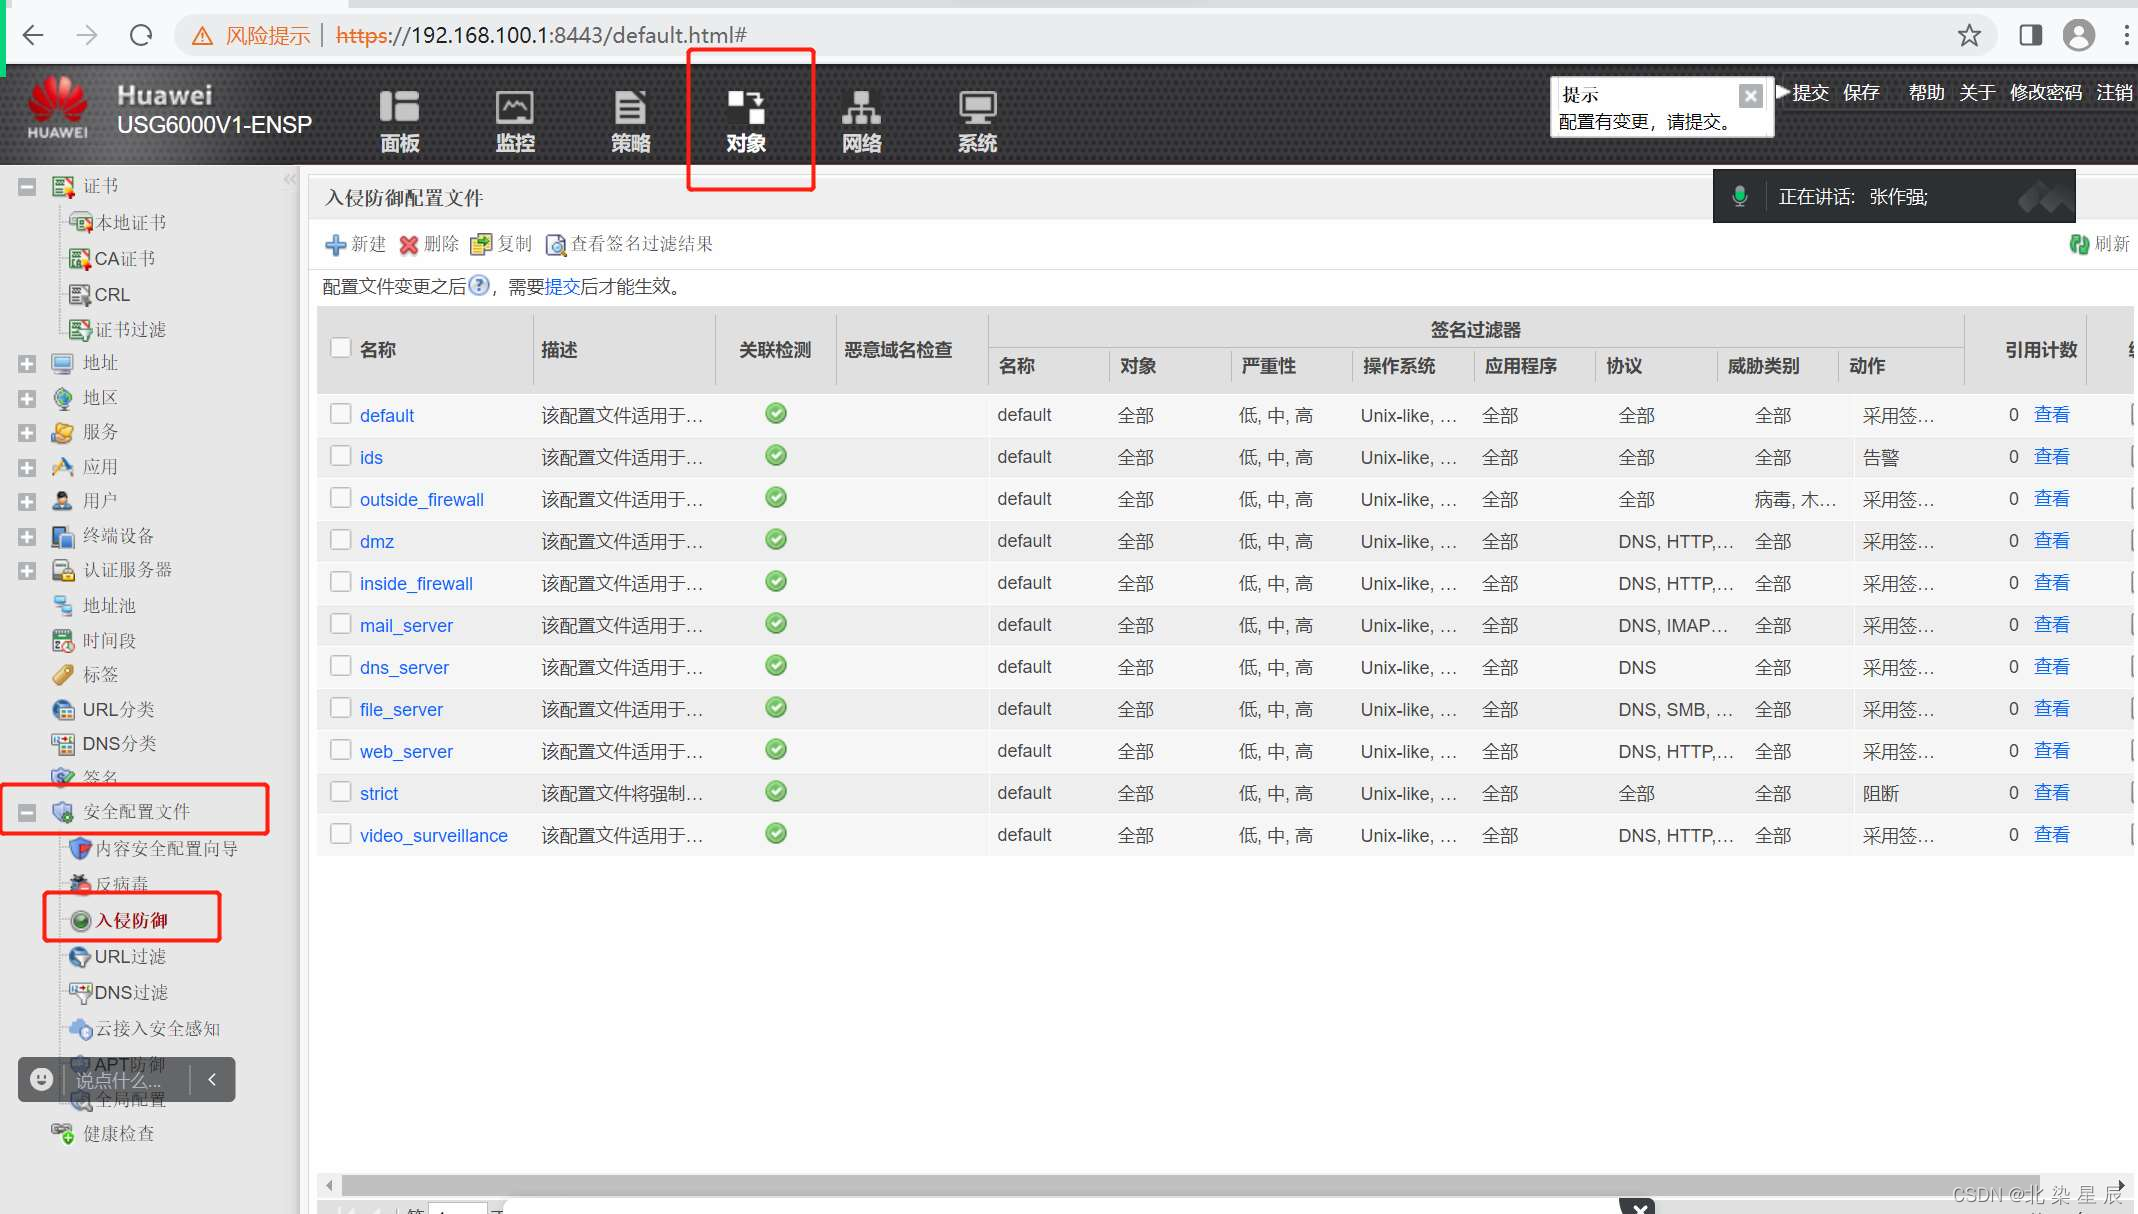Click the 新建 plus icon
This screenshot has height=1214, width=2138.
tap(336, 245)
